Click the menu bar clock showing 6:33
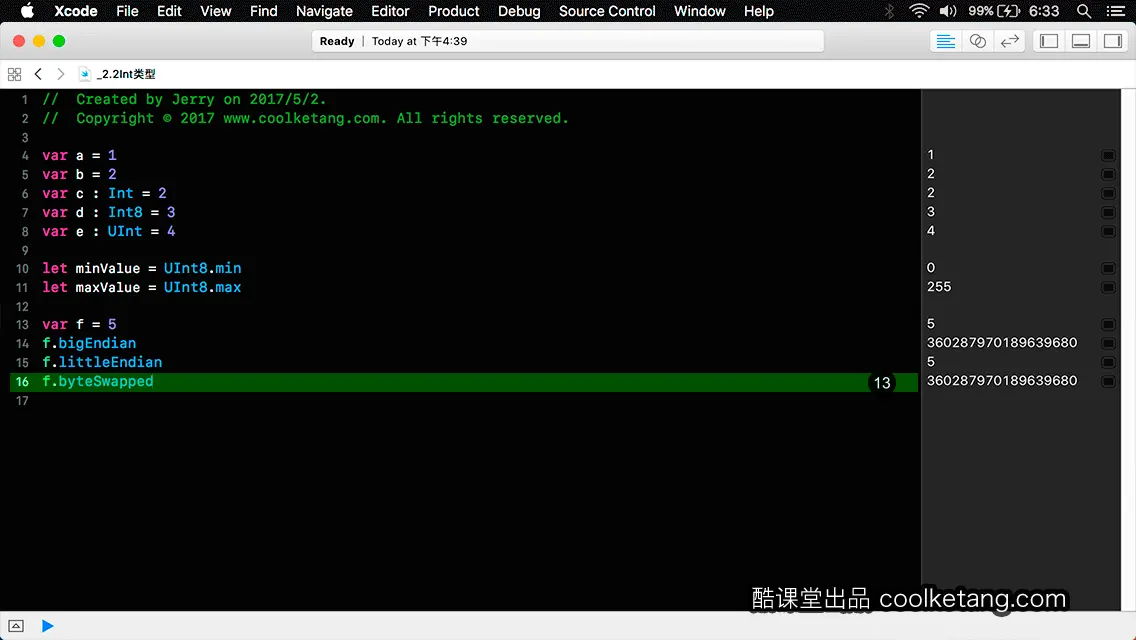Viewport: 1136px width, 640px height. (1044, 11)
